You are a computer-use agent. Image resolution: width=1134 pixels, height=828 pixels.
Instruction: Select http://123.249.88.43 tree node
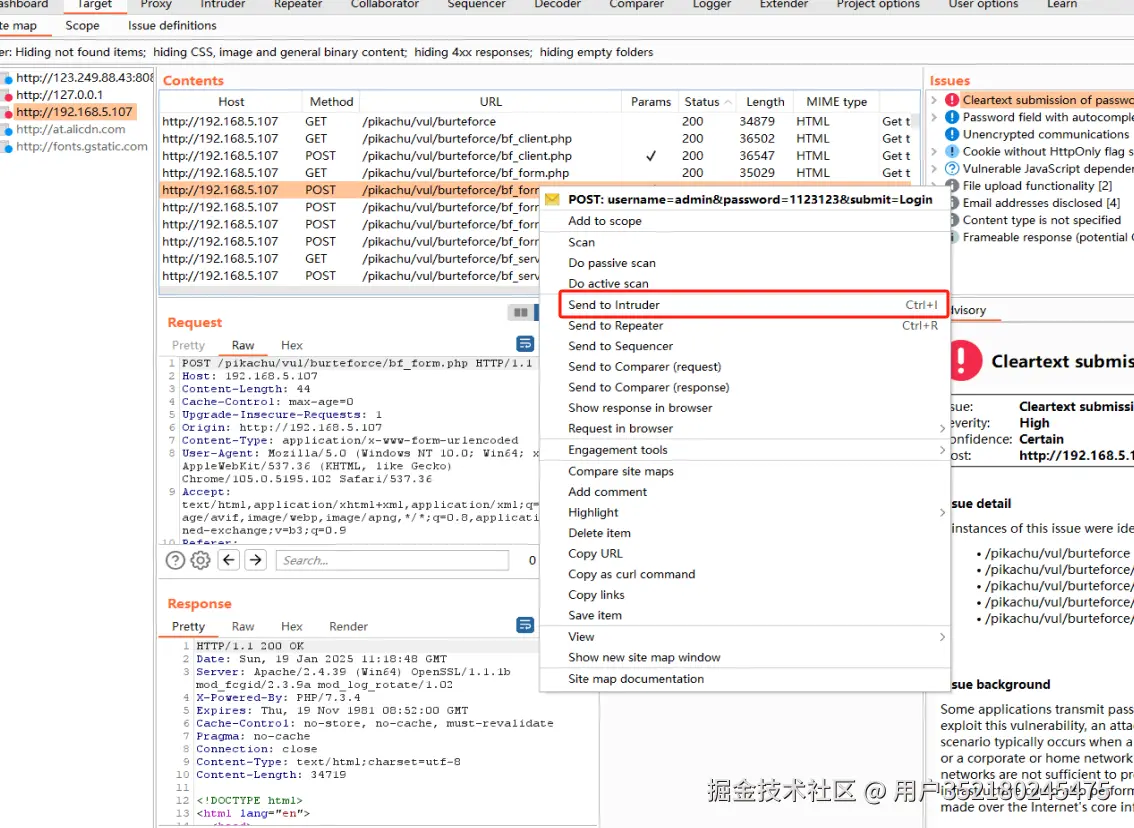click(x=84, y=77)
